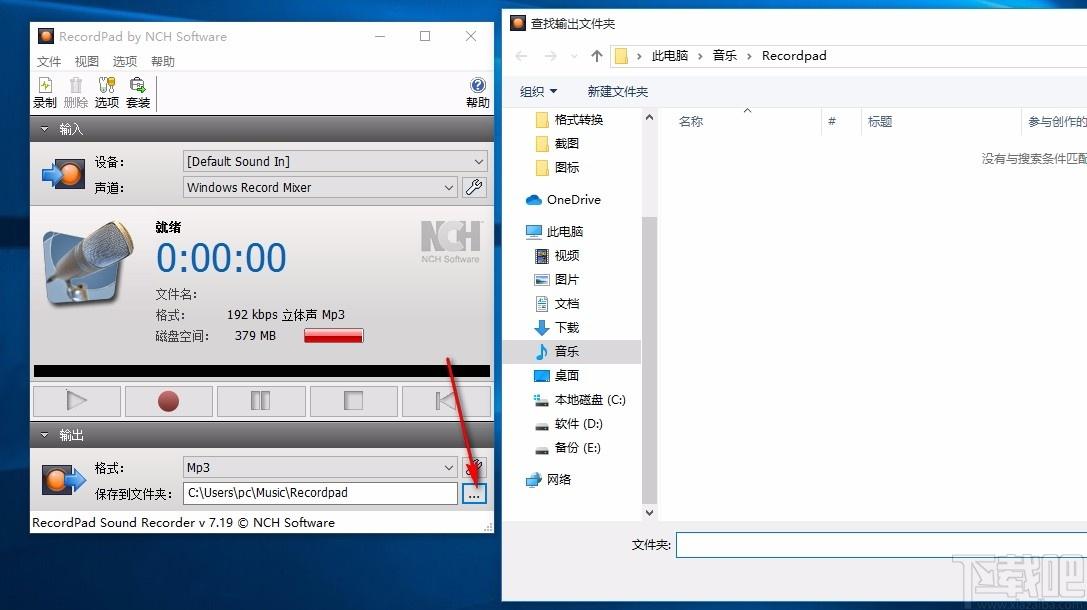Image resolution: width=1087 pixels, height=610 pixels.
Task: Click the navigation tree scrollbar up arrow
Action: point(649,118)
